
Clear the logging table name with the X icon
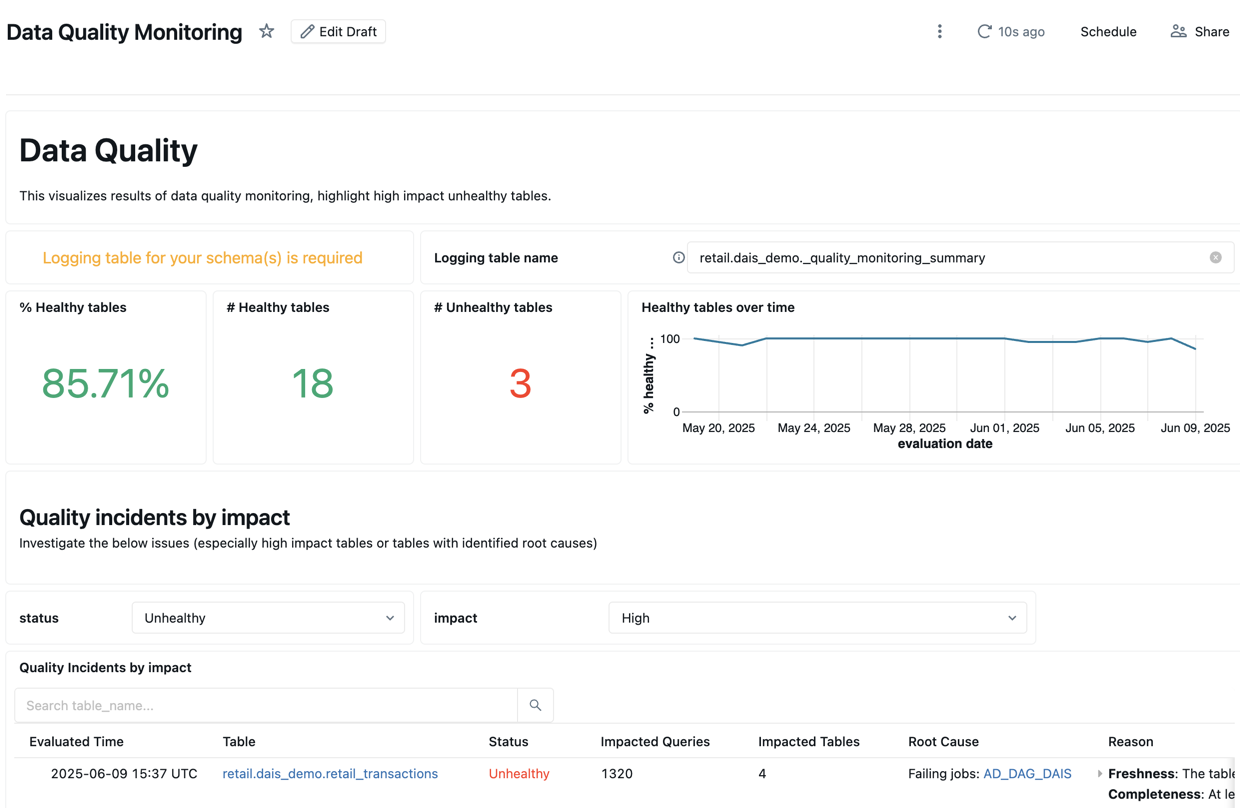point(1216,257)
